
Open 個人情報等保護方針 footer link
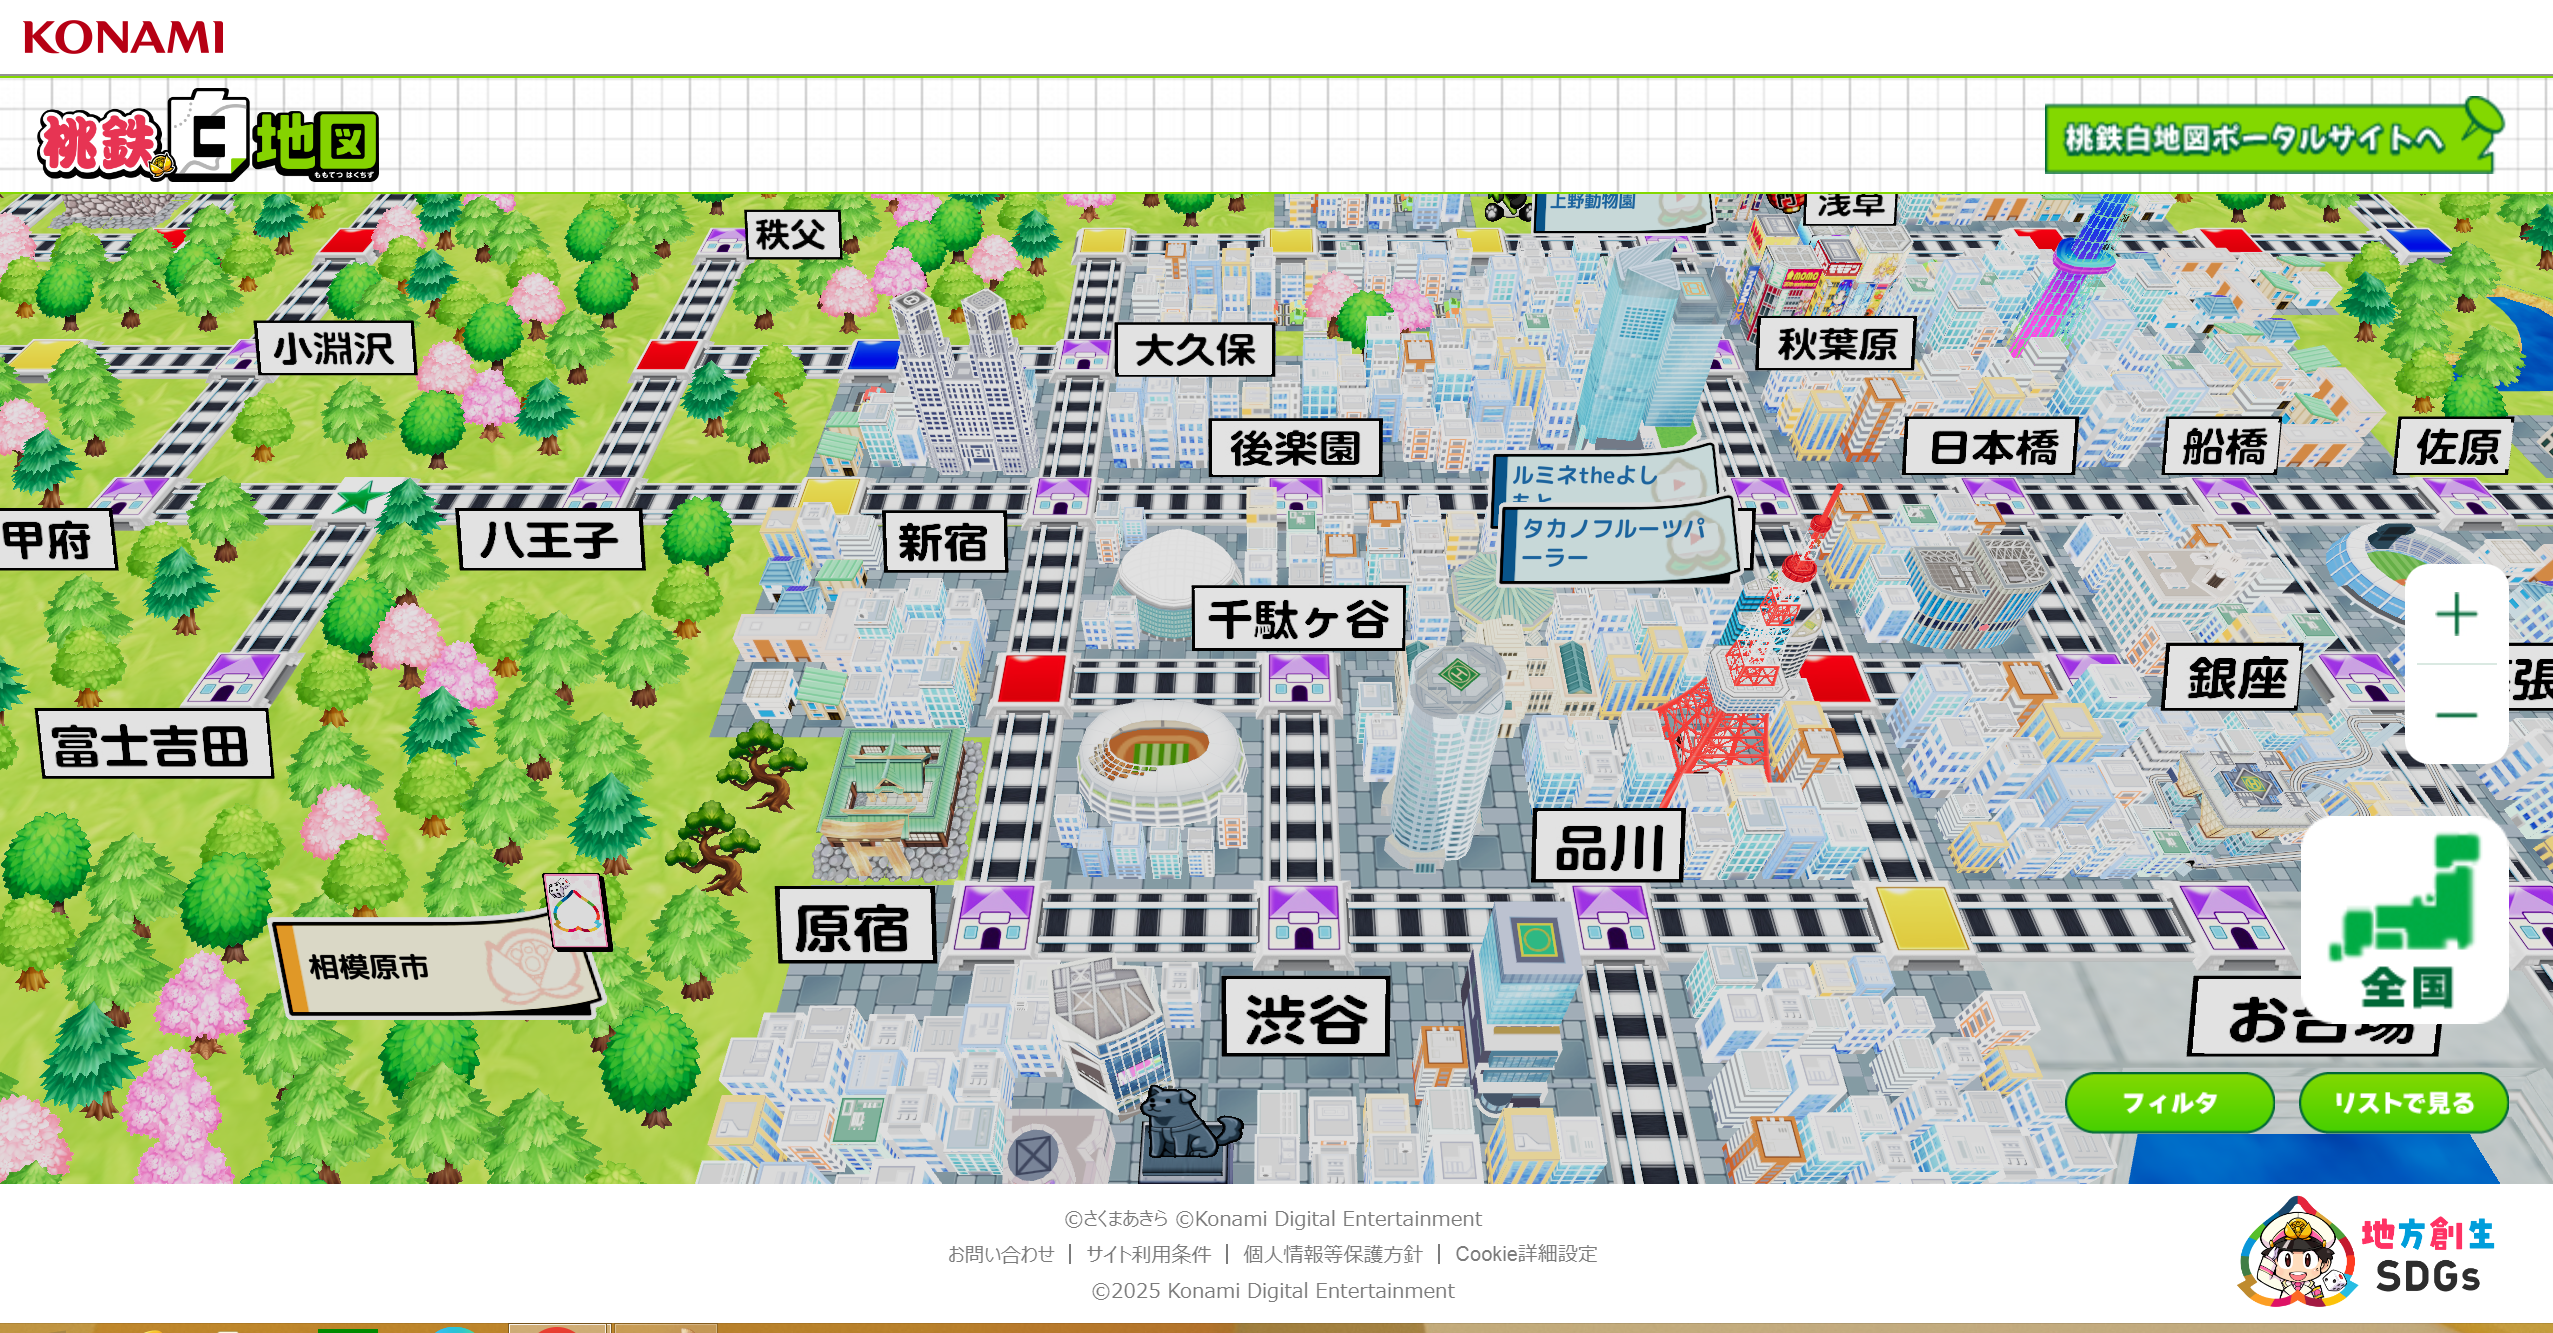[1332, 1254]
